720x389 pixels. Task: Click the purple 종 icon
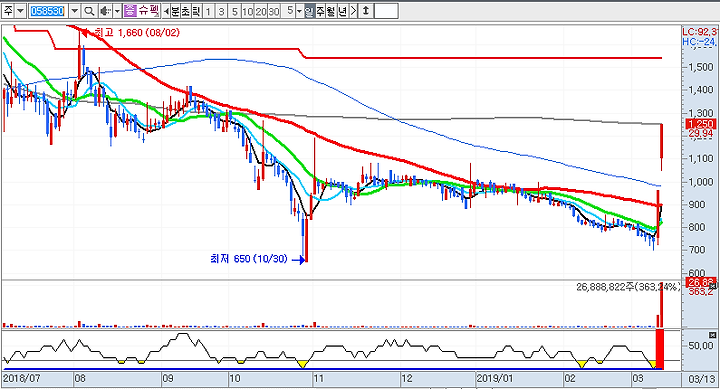(x=130, y=11)
